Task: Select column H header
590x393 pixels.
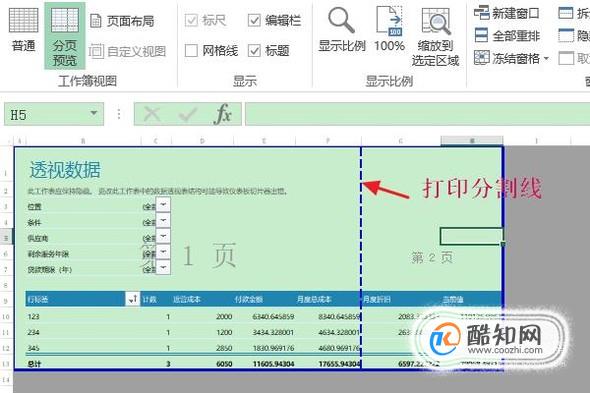Action: click(472, 141)
